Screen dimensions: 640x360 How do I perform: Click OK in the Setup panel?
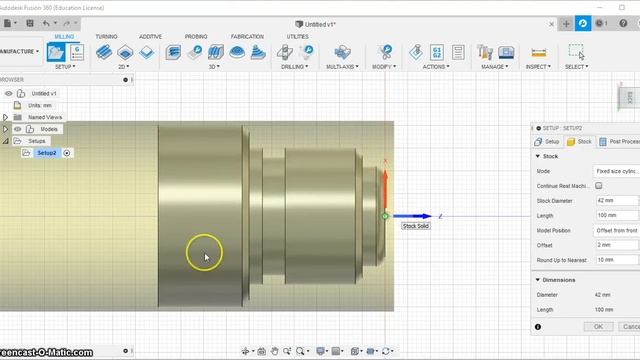(598, 327)
